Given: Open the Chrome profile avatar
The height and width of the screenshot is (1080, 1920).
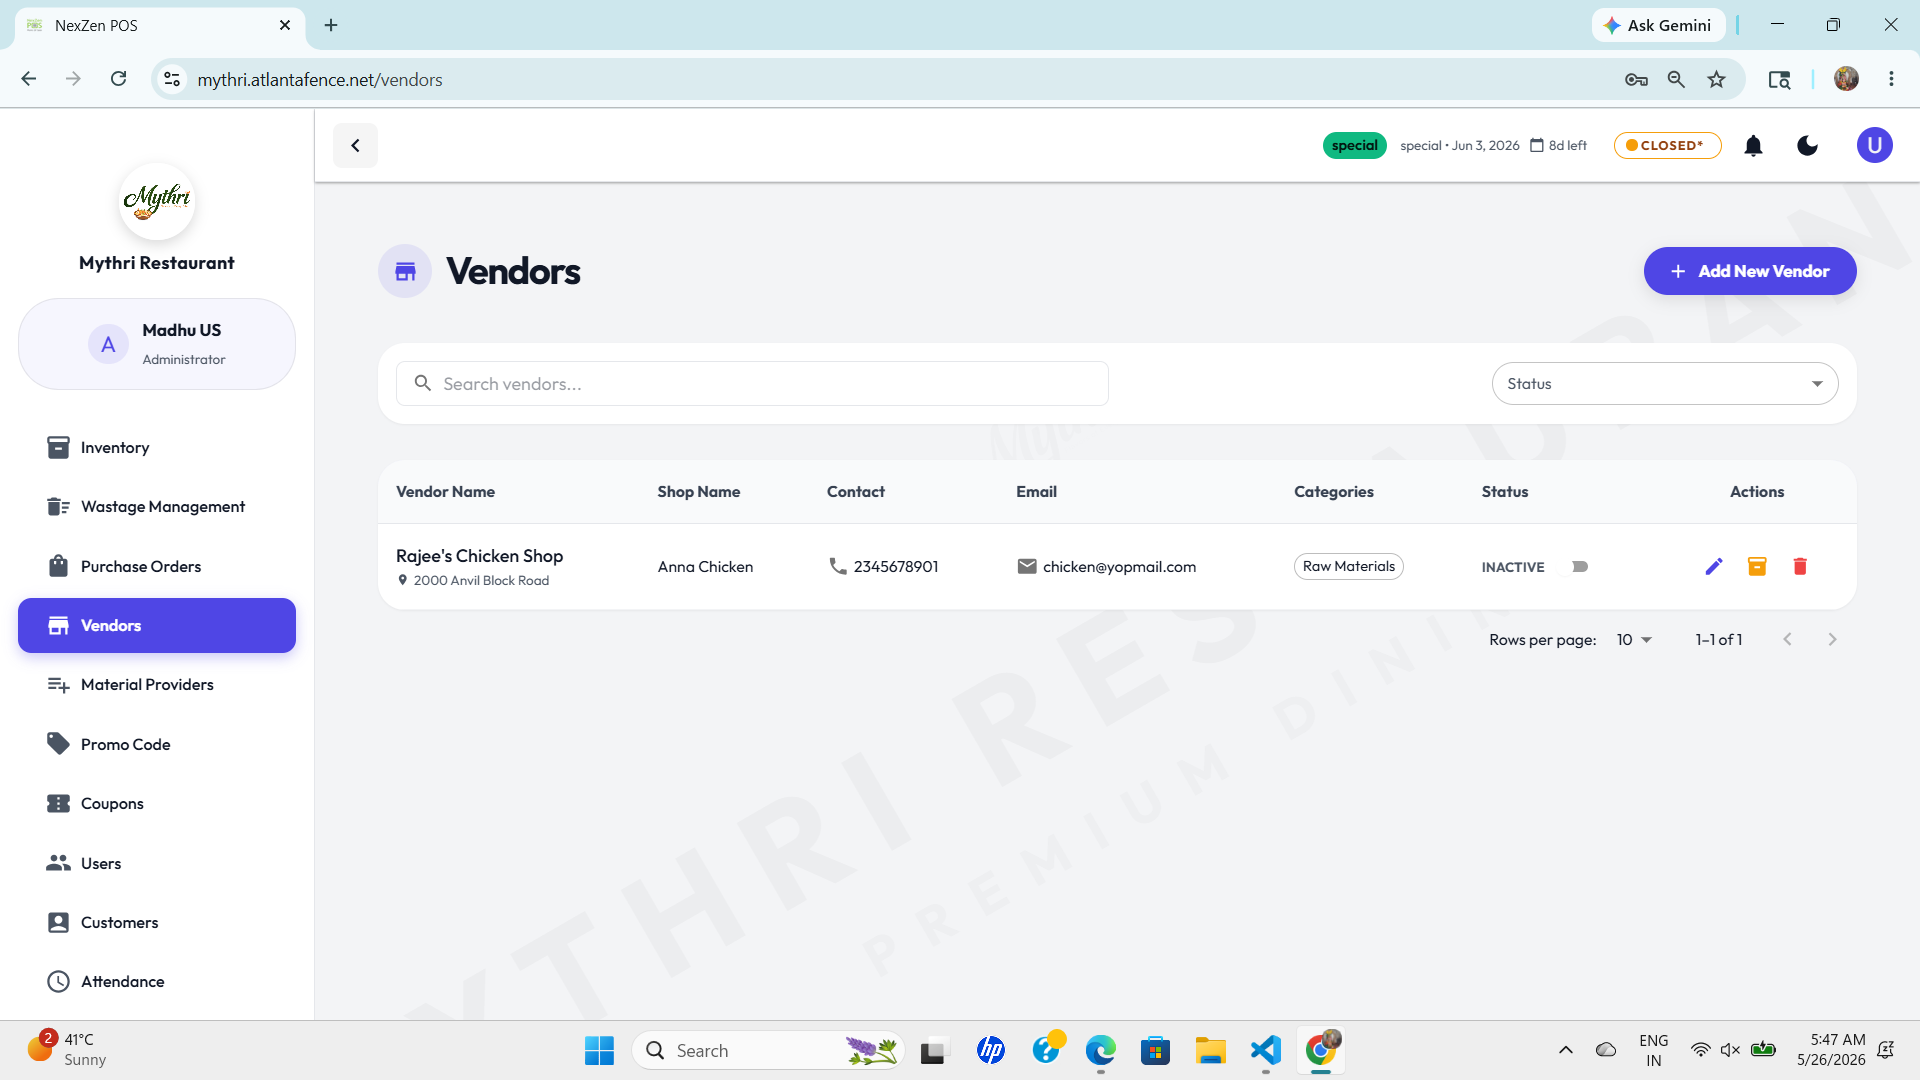Looking at the screenshot, I should 1846,79.
